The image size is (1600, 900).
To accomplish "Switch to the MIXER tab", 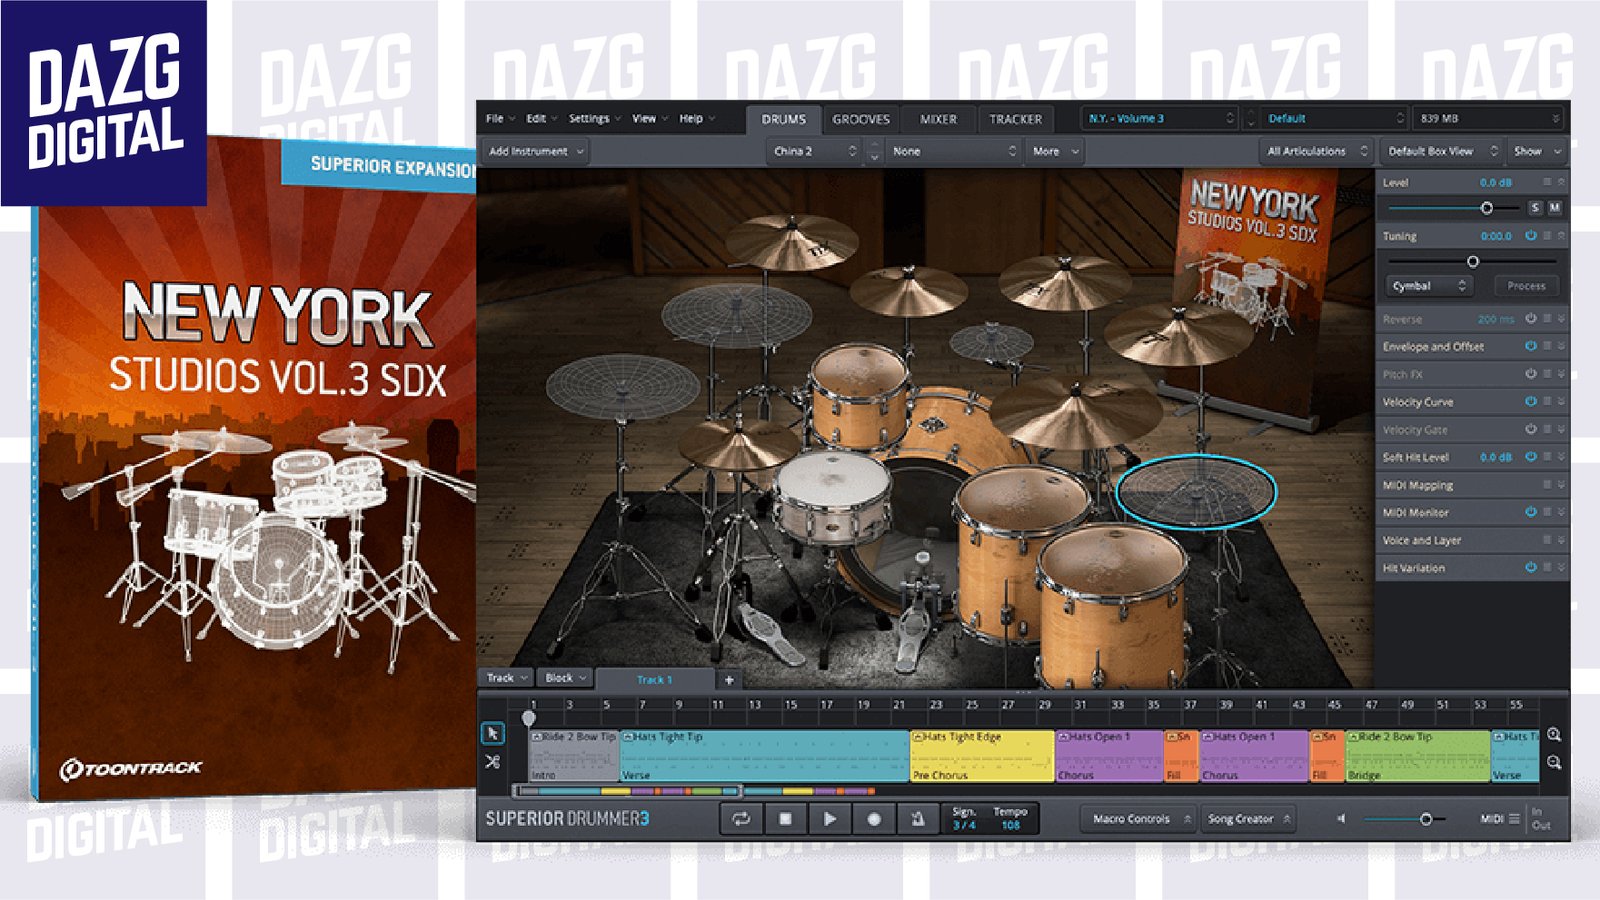I will point(938,119).
